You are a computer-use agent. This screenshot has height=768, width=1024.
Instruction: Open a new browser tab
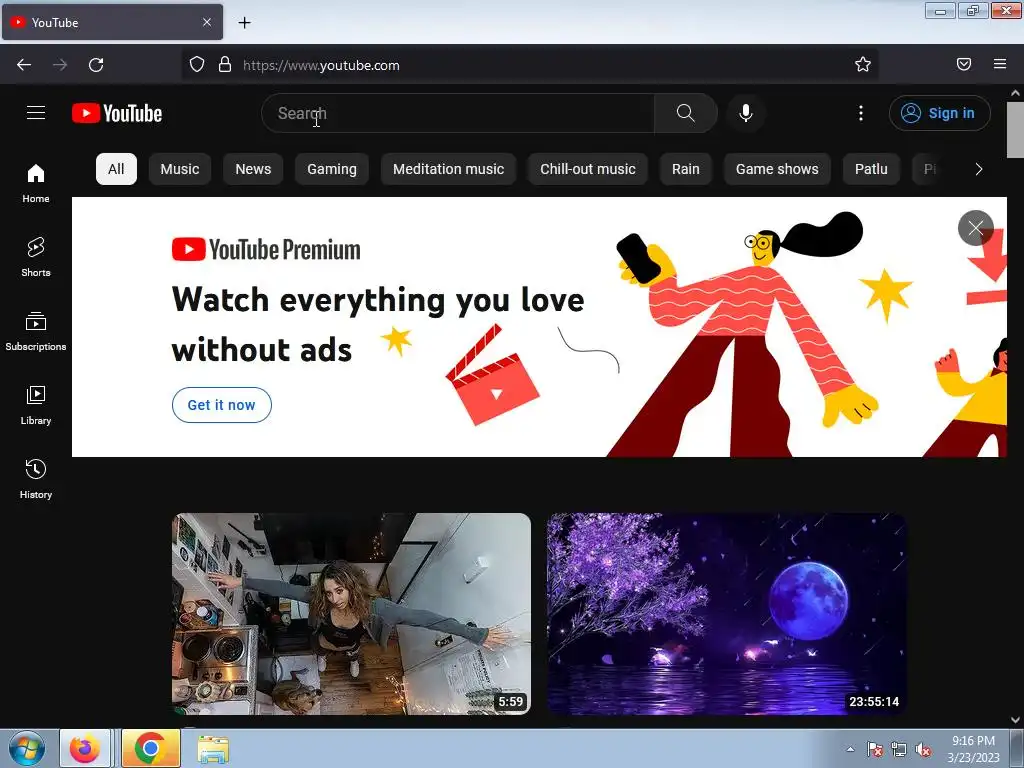[244, 23]
